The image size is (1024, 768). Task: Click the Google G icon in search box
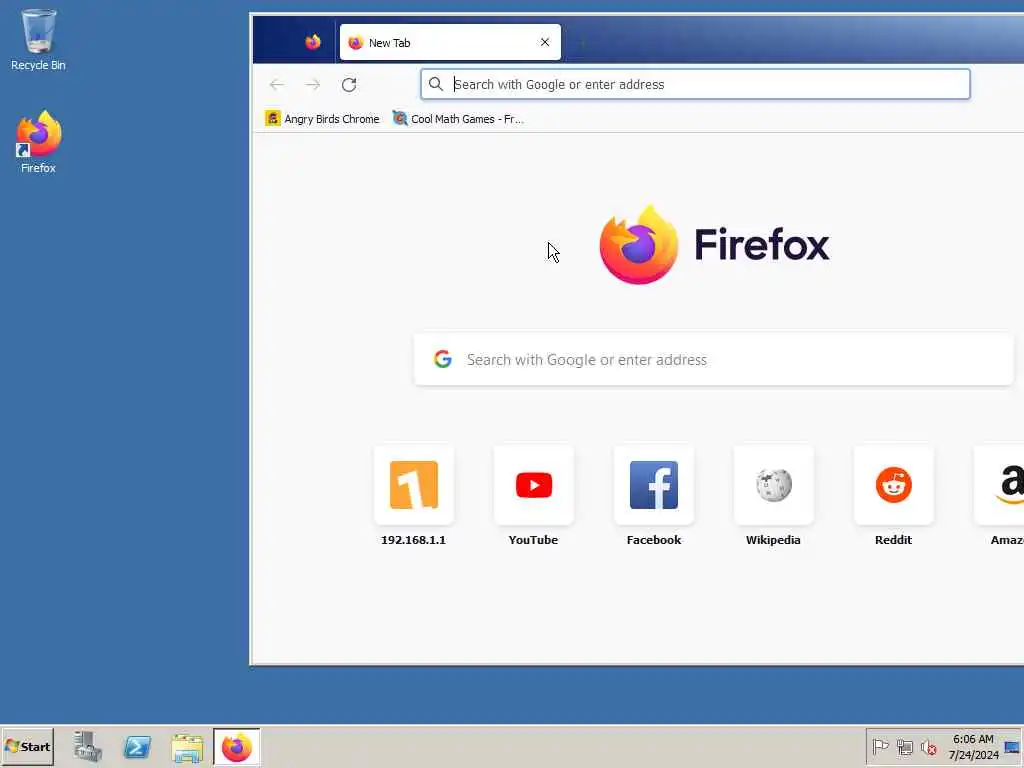click(x=443, y=359)
